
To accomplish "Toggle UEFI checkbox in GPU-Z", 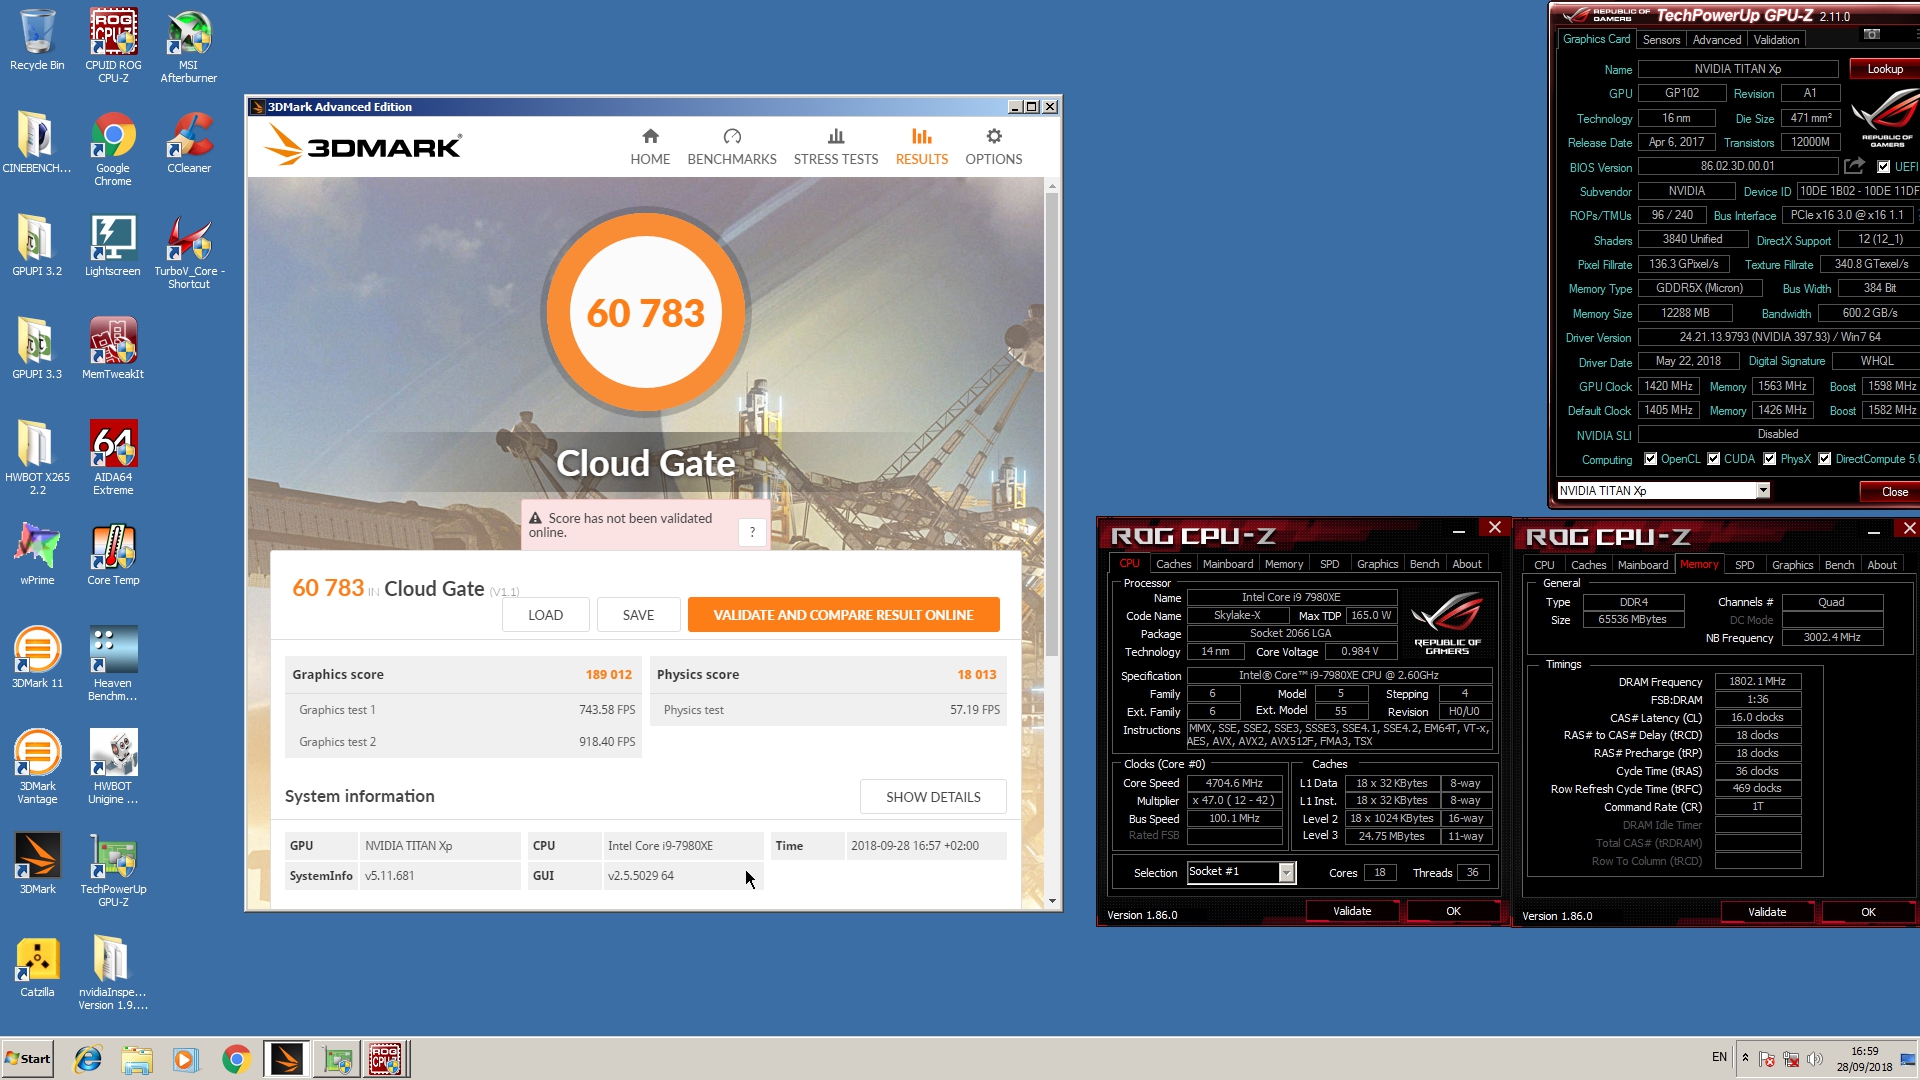I will coord(1884,167).
